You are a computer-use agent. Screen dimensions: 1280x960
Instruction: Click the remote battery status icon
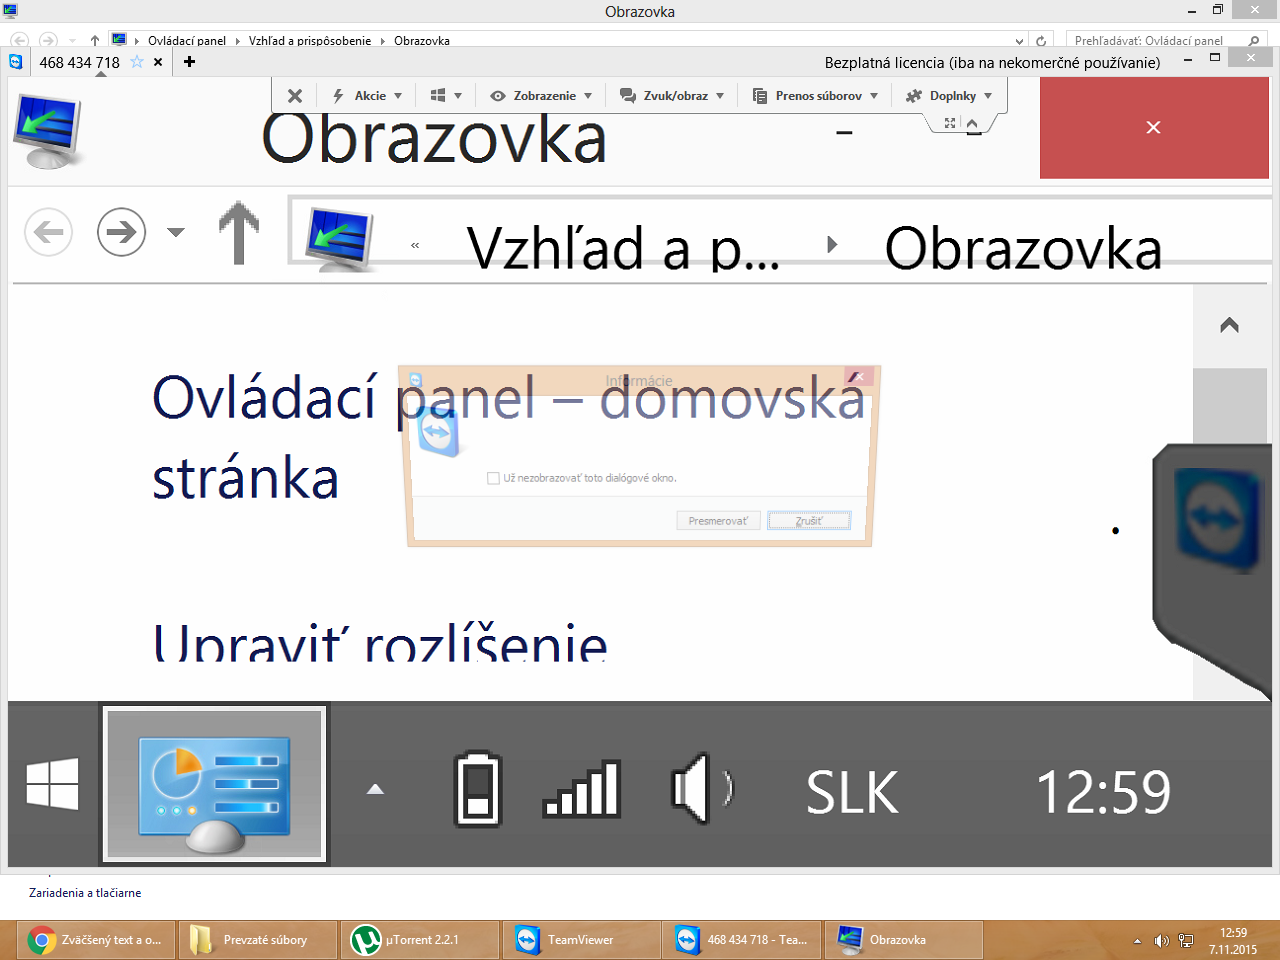pos(478,789)
